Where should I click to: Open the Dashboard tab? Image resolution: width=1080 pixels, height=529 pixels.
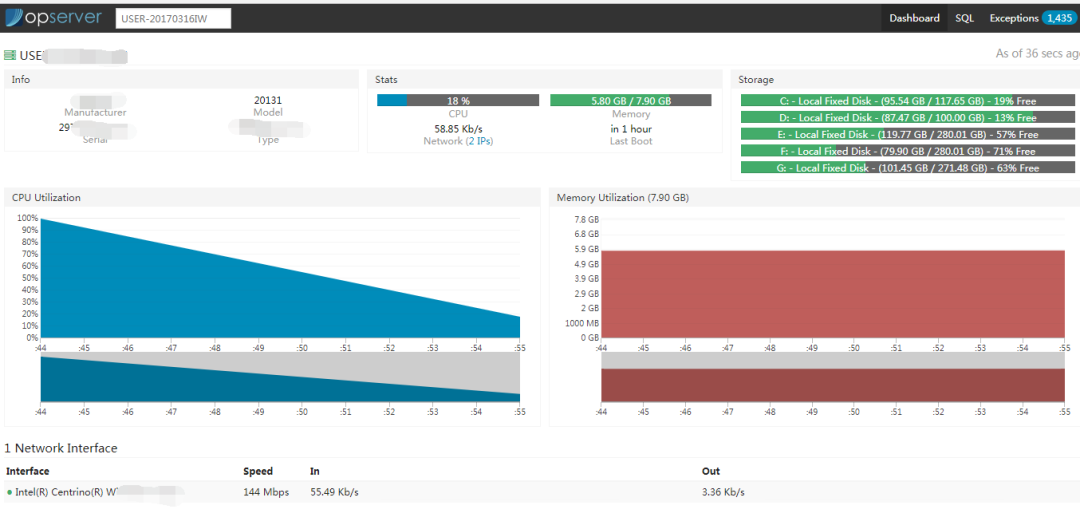(x=914, y=18)
